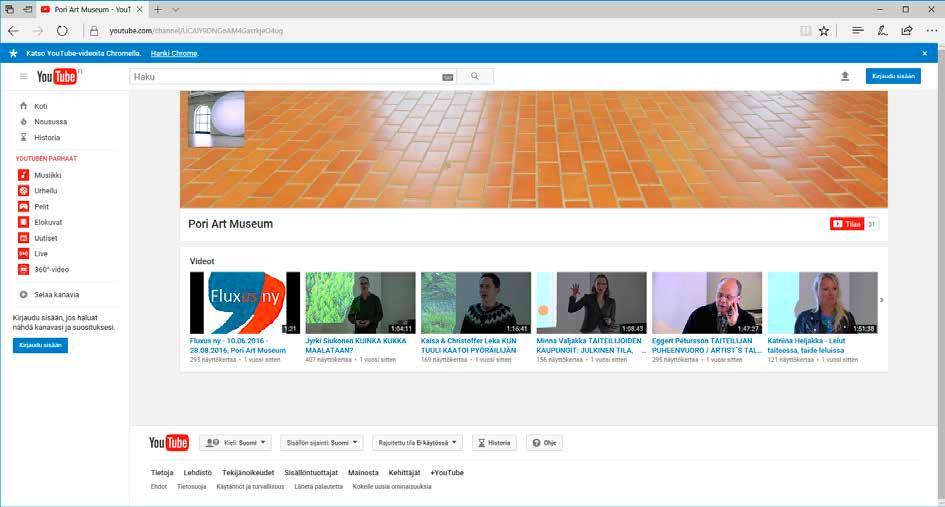Image resolution: width=945 pixels, height=507 pixels.
Task: Click browser forward arrow
Action: (38, 31)
